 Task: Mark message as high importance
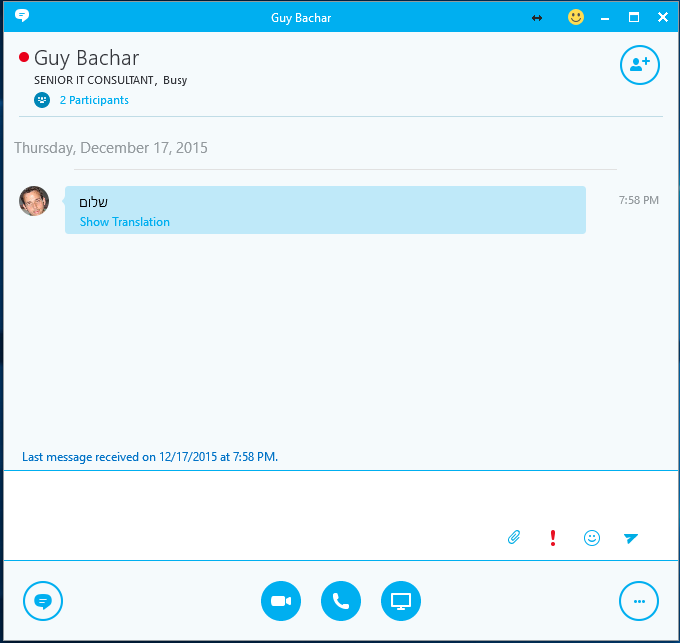(x=553, y=538)
